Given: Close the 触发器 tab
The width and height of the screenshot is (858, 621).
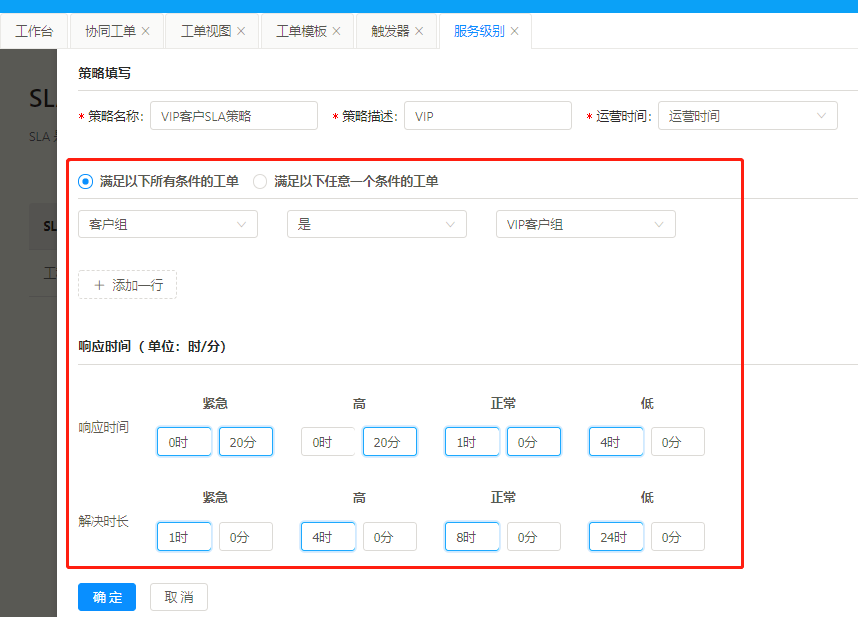Looking at the screenshot, I should pos(420,31).
